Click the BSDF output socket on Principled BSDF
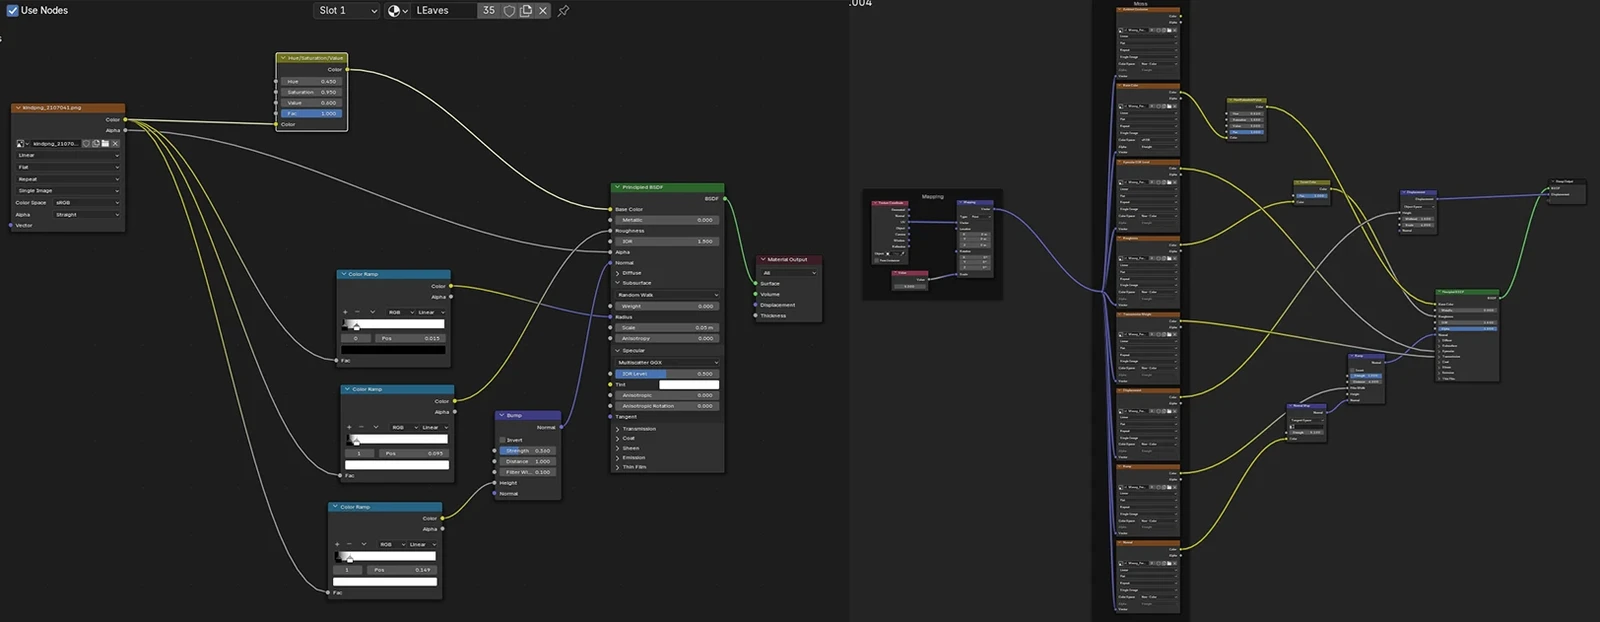The width and height of the screenshot is (1600, 622). coord(725,198)
